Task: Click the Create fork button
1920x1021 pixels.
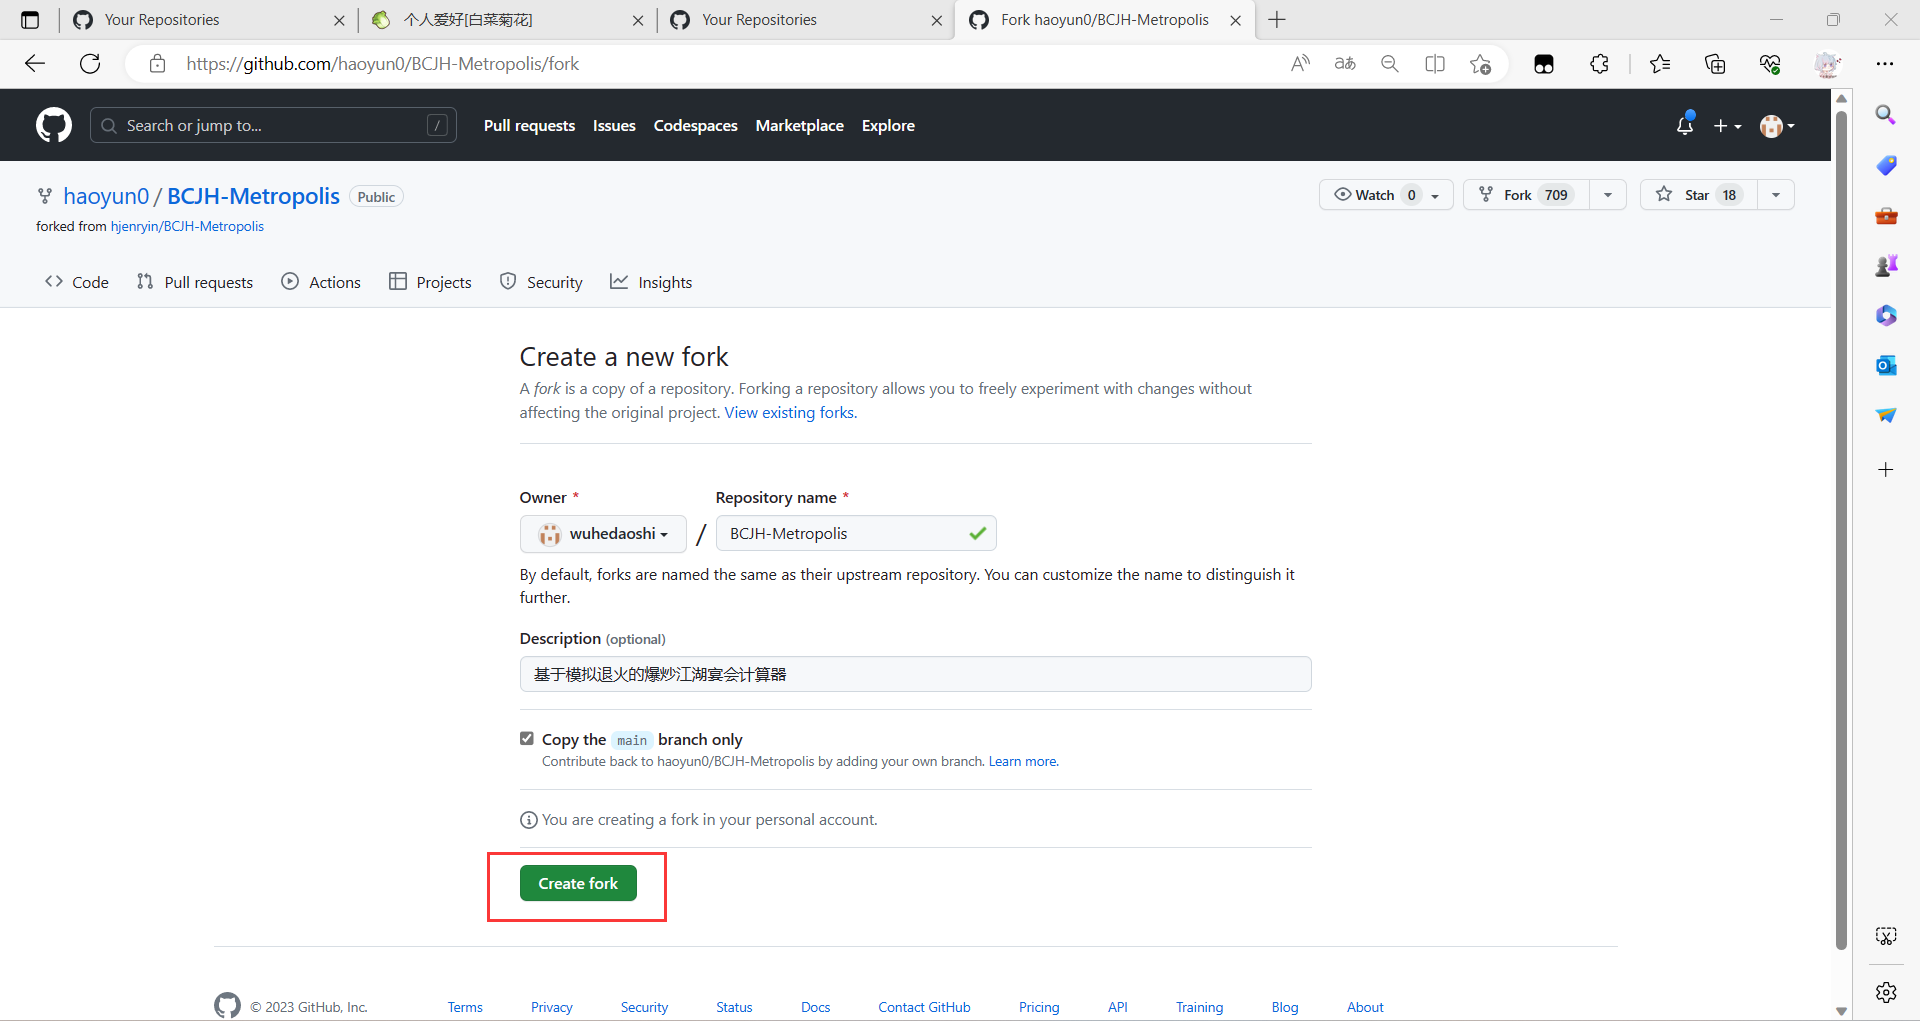Action: (578, 883)
